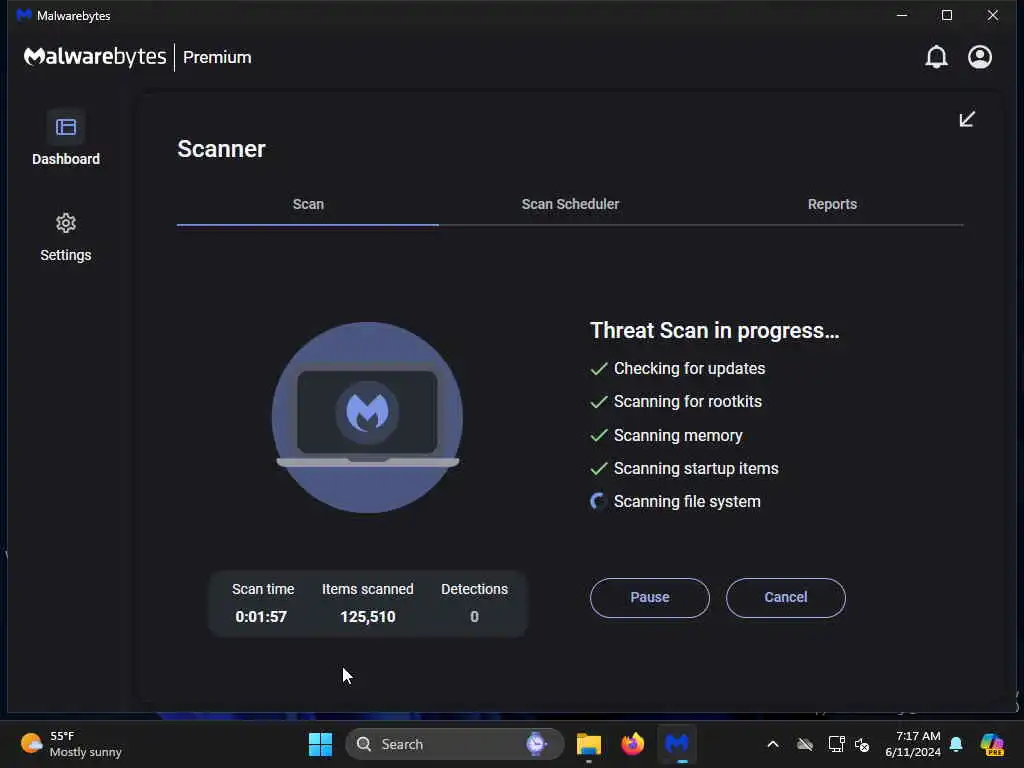Click checkmark beside Scanning startup items
1024x768 pixels.
(x=599, y=469)
